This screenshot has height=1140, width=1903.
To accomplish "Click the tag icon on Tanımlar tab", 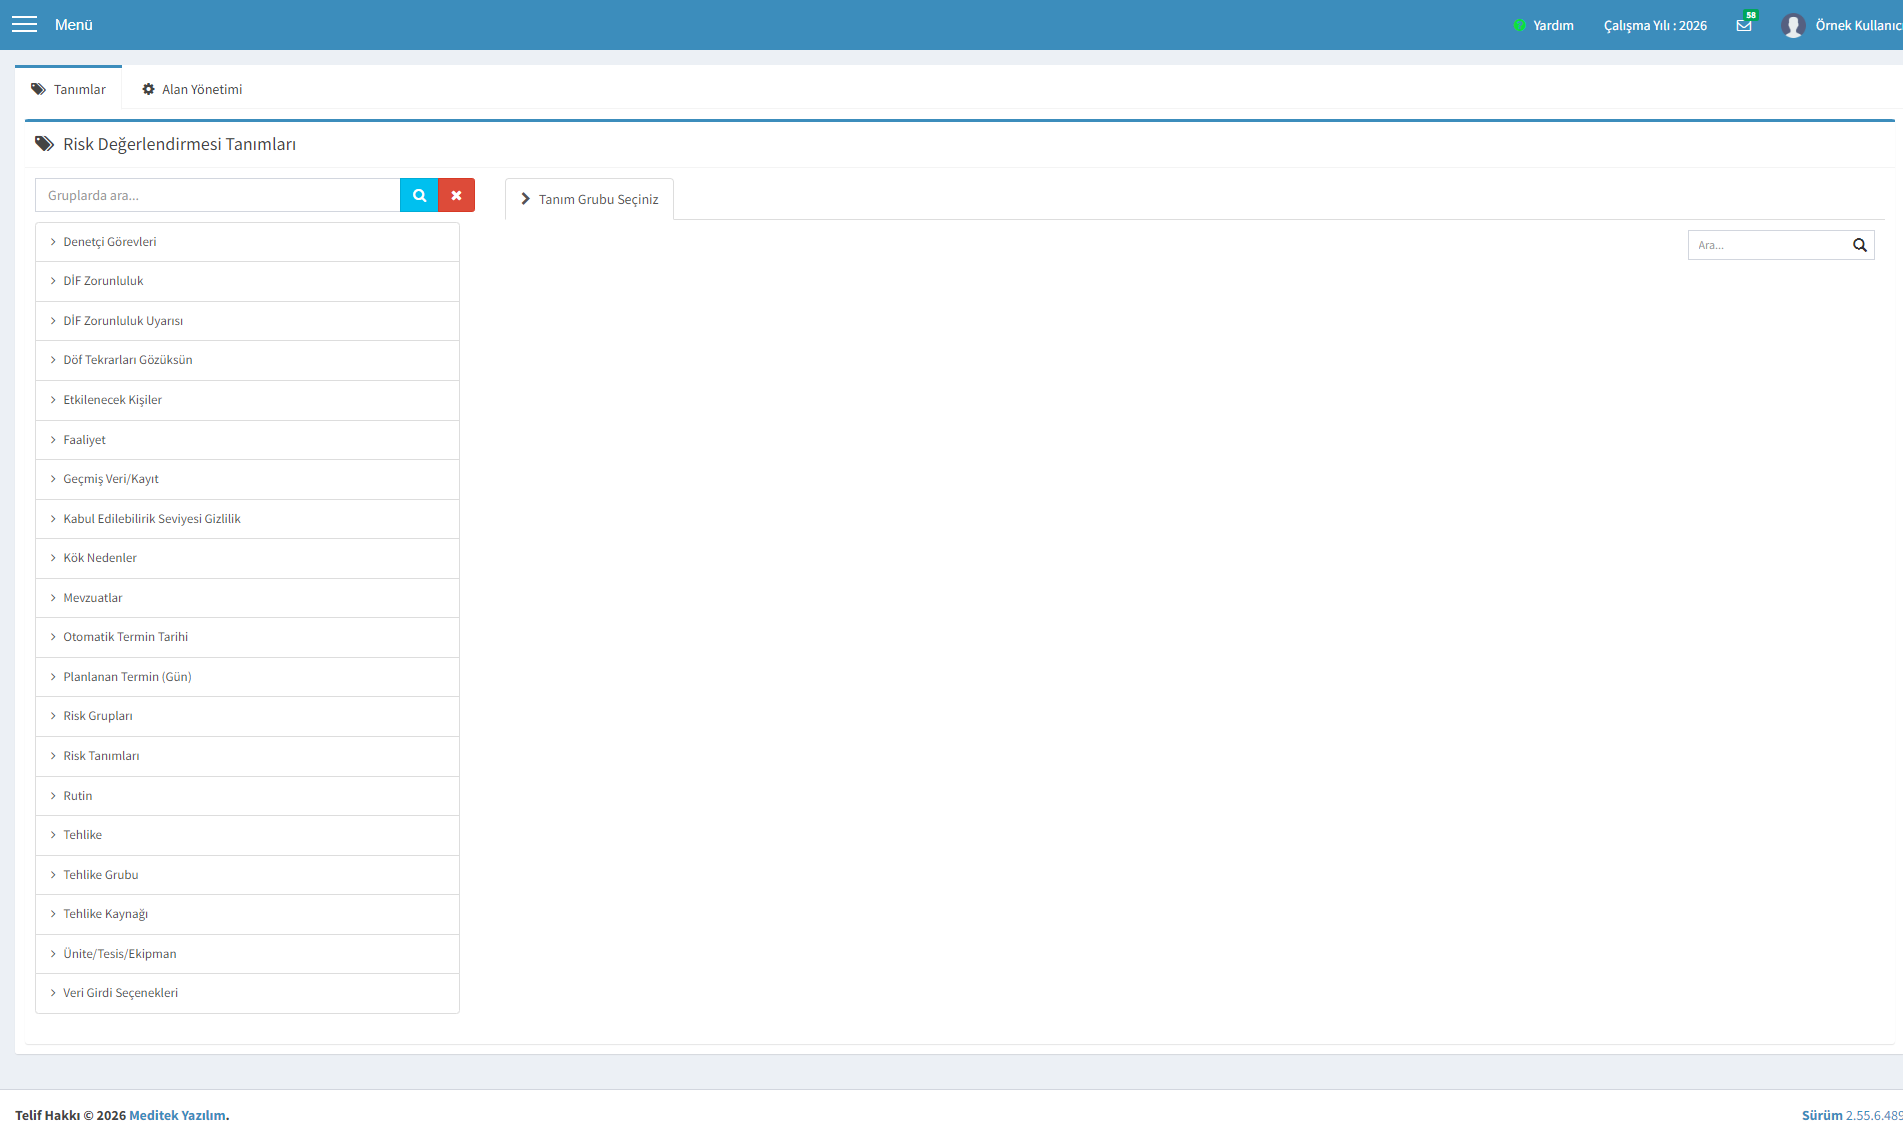I will click(38, 89).
